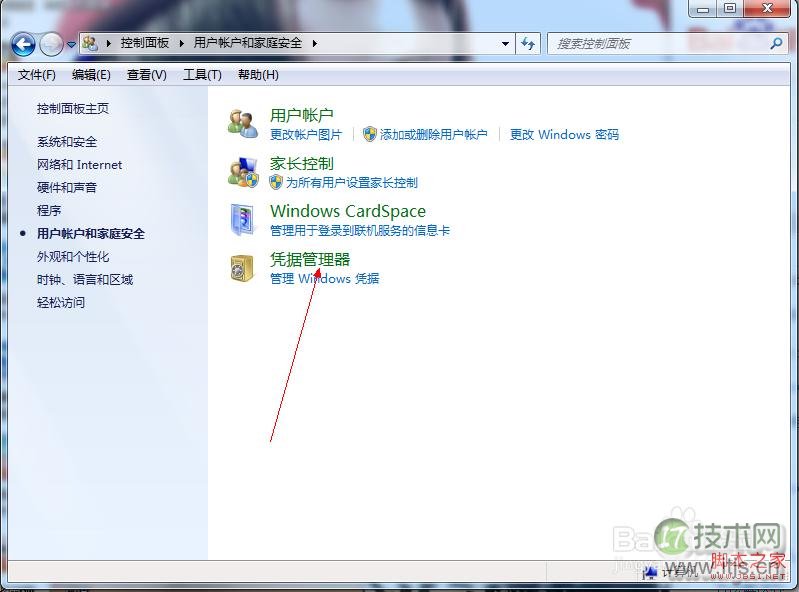Open 时钟、语言和区域 in sidebar
This screenshot has width=799, height=592.
pos(85,280)
